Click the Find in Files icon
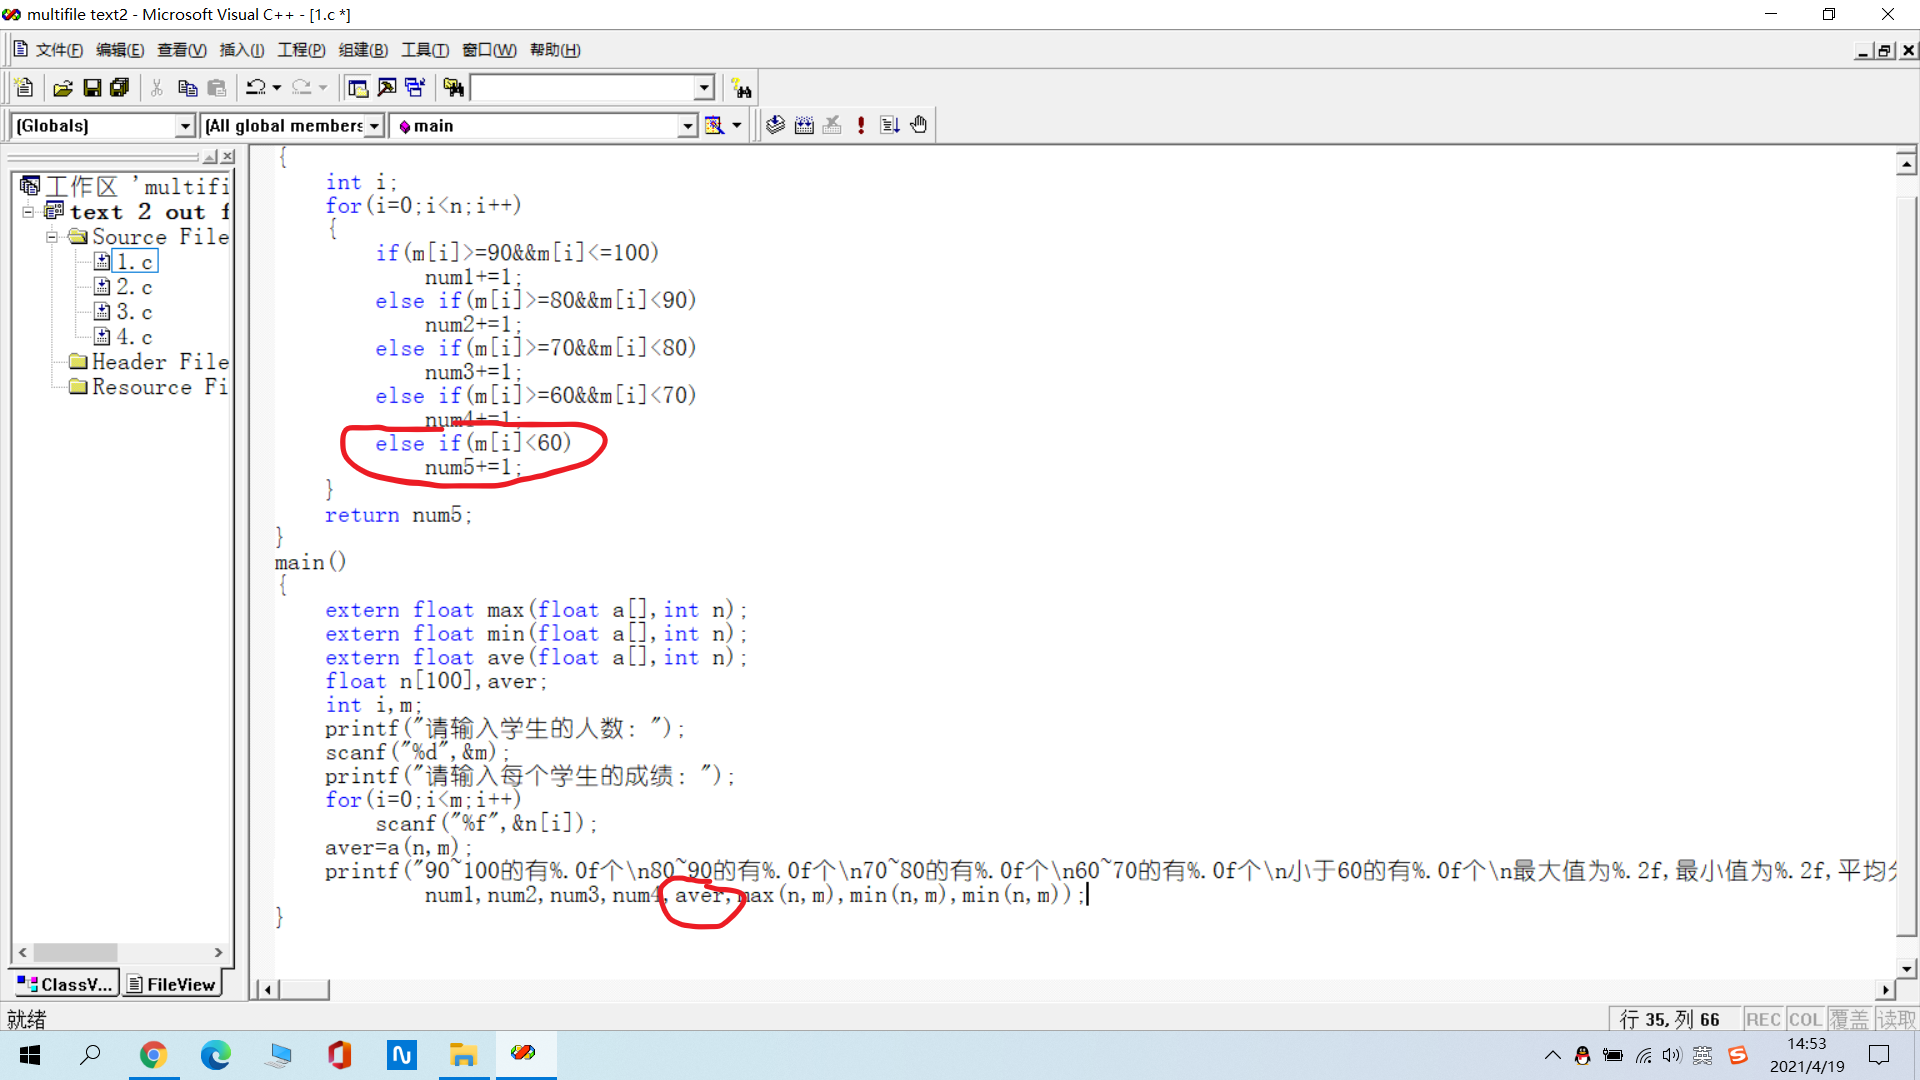1920x1080 pixels. [x=454, y=88]
